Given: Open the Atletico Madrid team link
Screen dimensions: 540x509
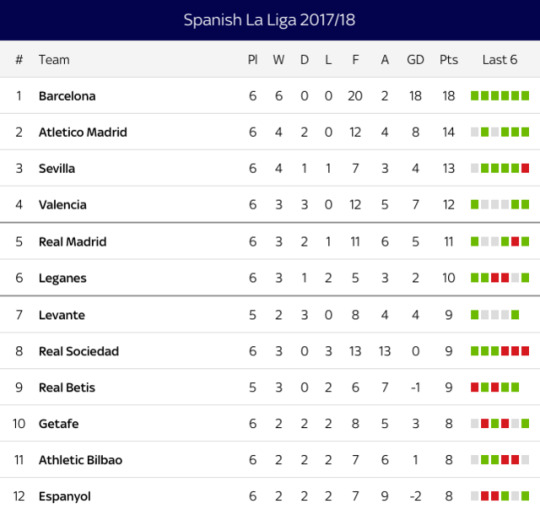Looking at the screenshot, I should [83, 132].
